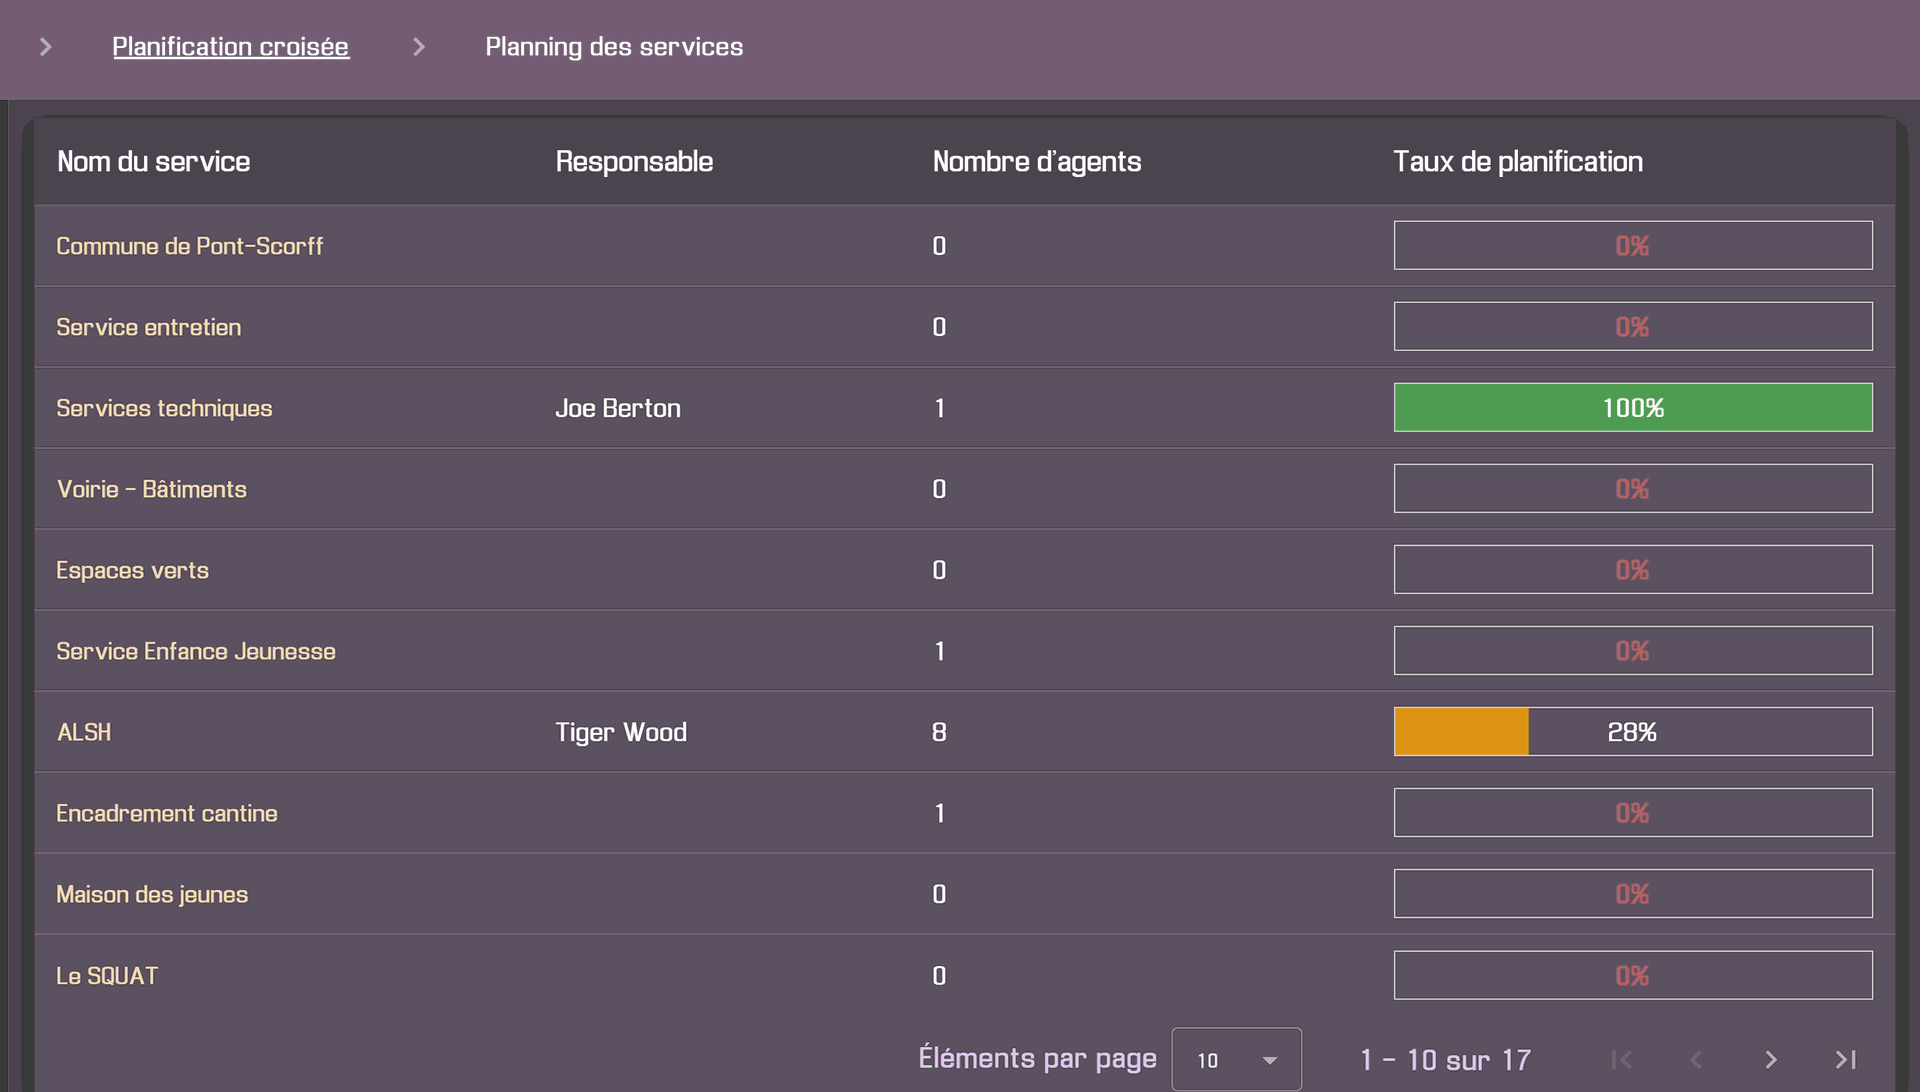Screen dimensions: 1920x1092
Task: Open the Le SQUAT service
Action: (107, 976)
